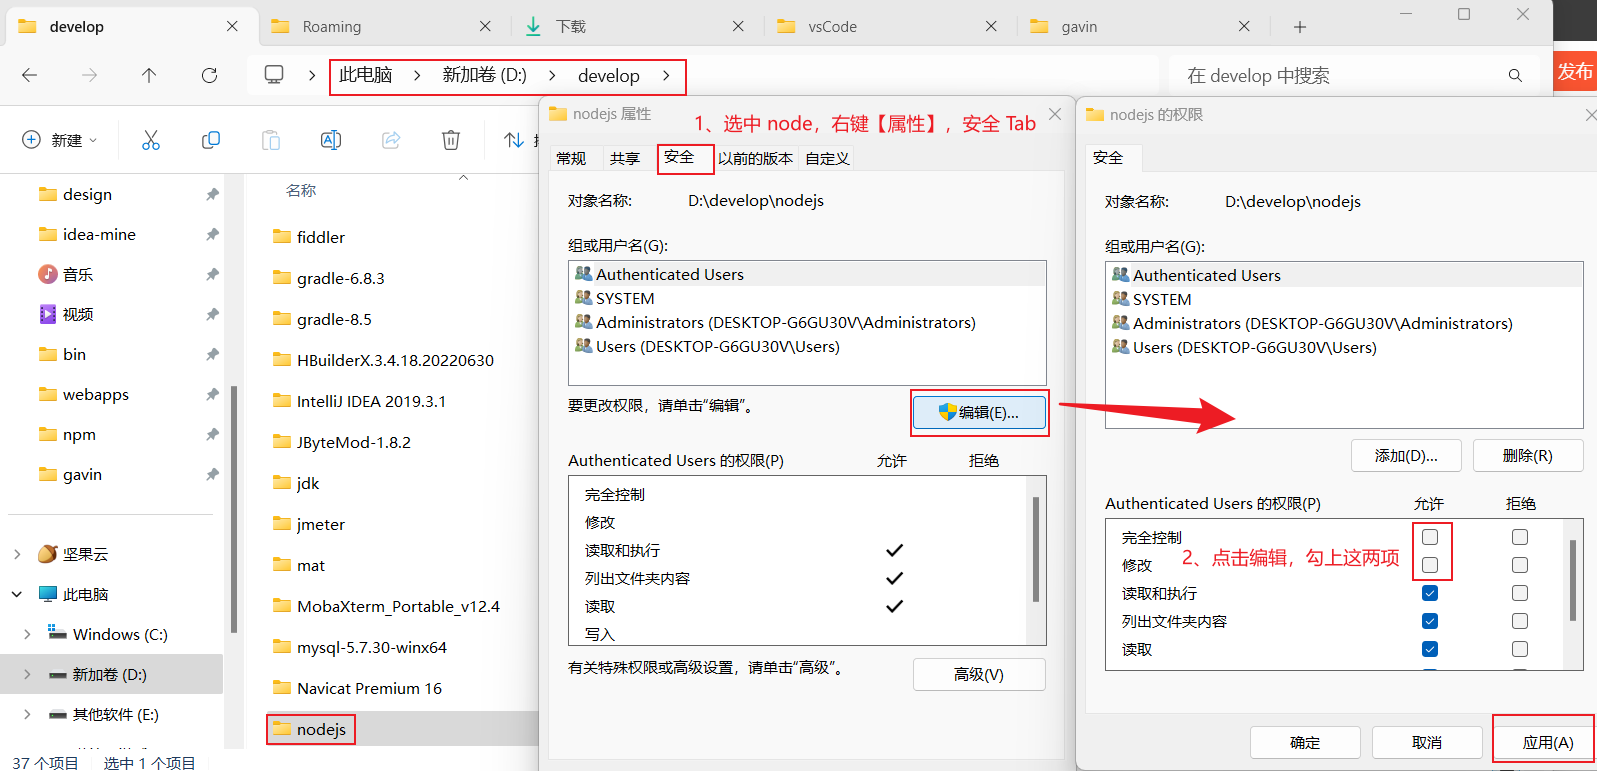
Task: Click the Cut scissors icon in toolbar
Action: 151,140
